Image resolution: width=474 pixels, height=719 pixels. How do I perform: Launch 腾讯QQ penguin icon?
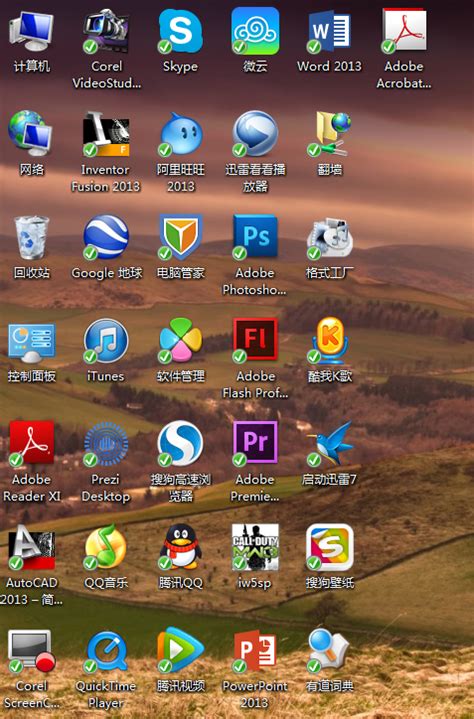[x=181, y=547]
